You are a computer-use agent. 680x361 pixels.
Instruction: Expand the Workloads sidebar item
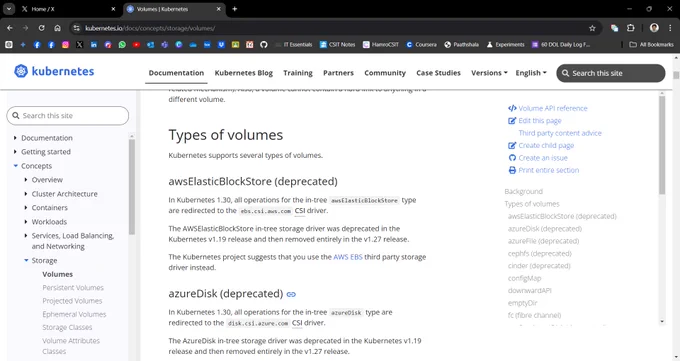click(26, 222)
